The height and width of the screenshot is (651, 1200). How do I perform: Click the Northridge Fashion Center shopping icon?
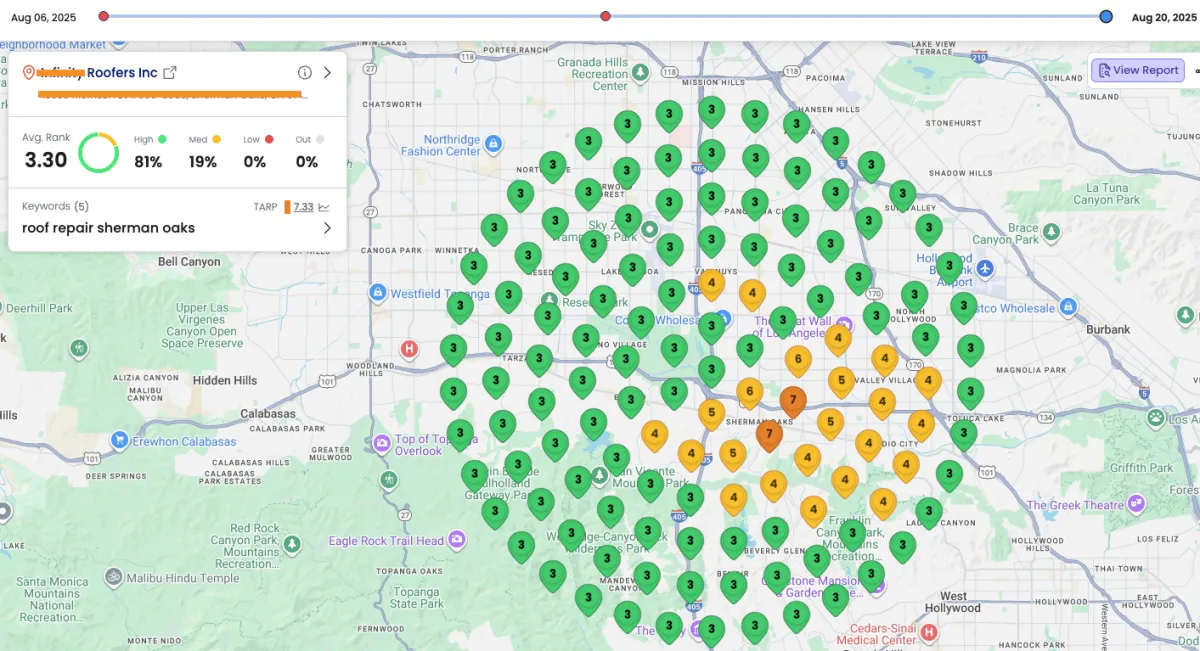(492, 146)
